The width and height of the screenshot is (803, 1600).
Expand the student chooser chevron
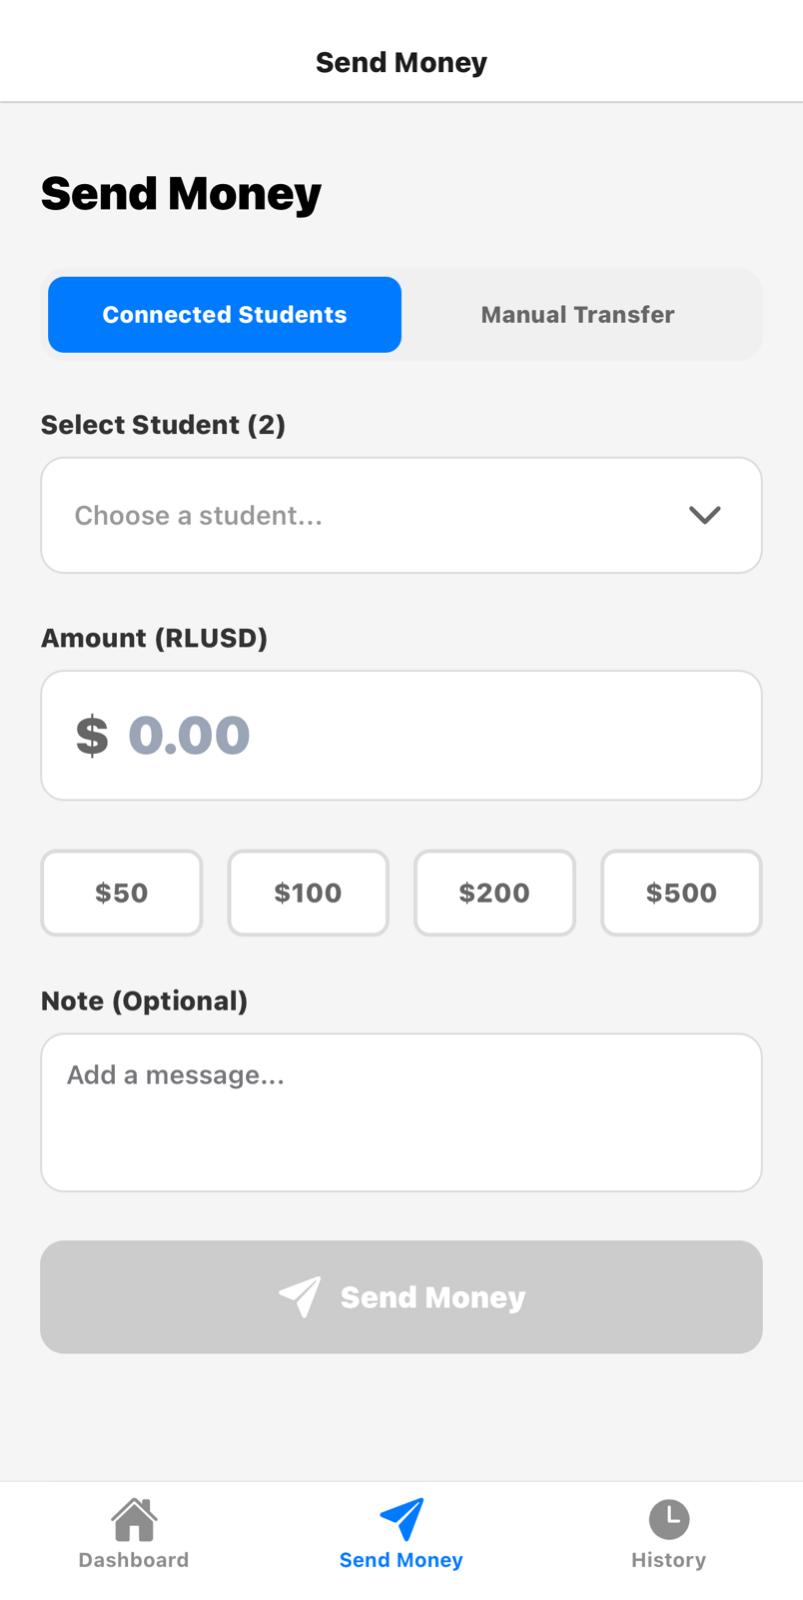click(x=704, y=515)
